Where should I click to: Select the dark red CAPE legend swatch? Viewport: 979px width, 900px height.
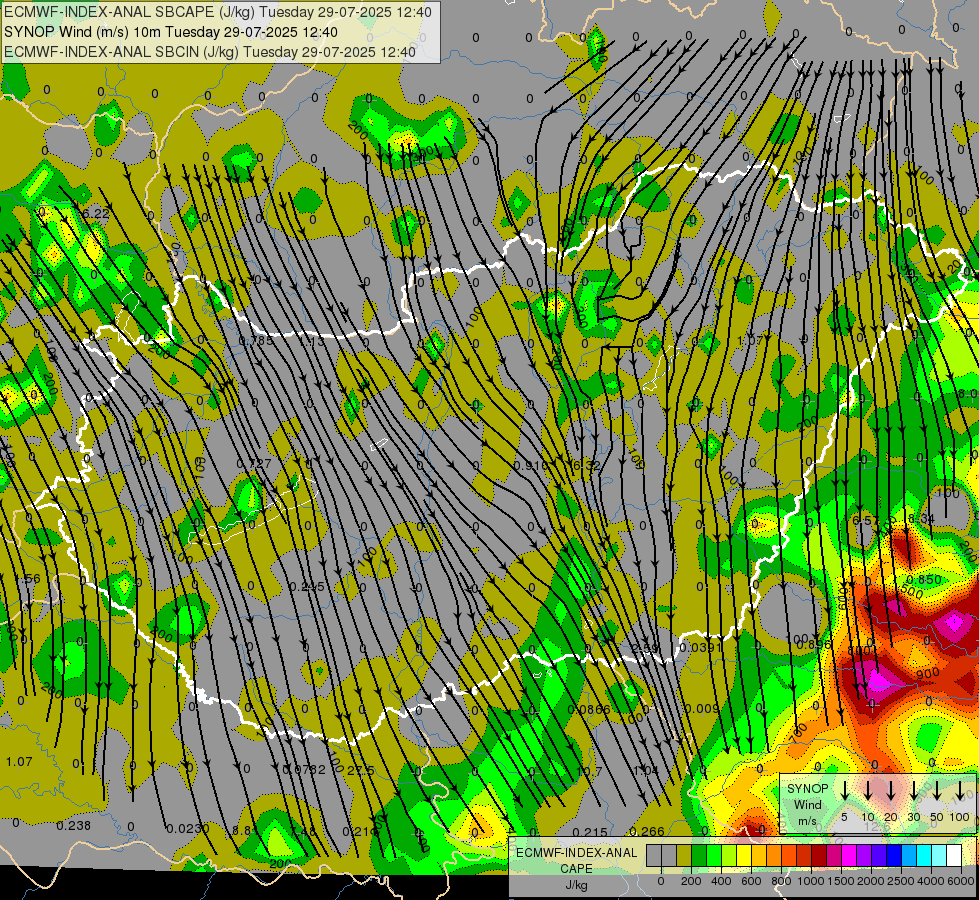click(819, 856)
